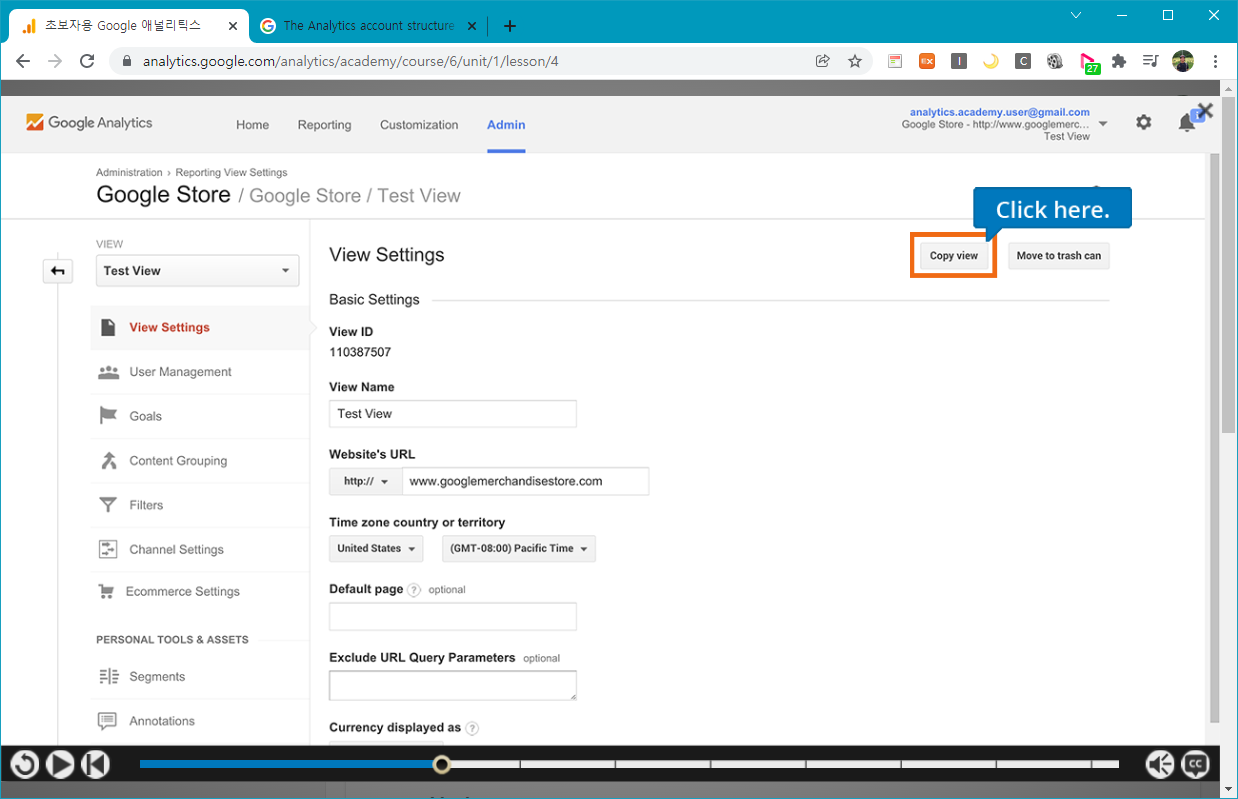Click the Segments icon
The height and width of the screenshot is (799, 1238).
coord(108,677)
